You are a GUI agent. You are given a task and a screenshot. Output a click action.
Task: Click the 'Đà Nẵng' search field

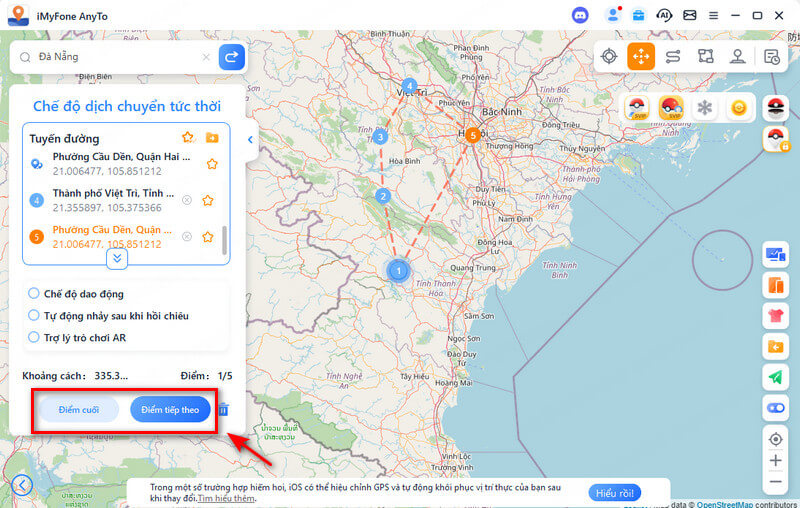pyautogui.click(x=120, y=57)
